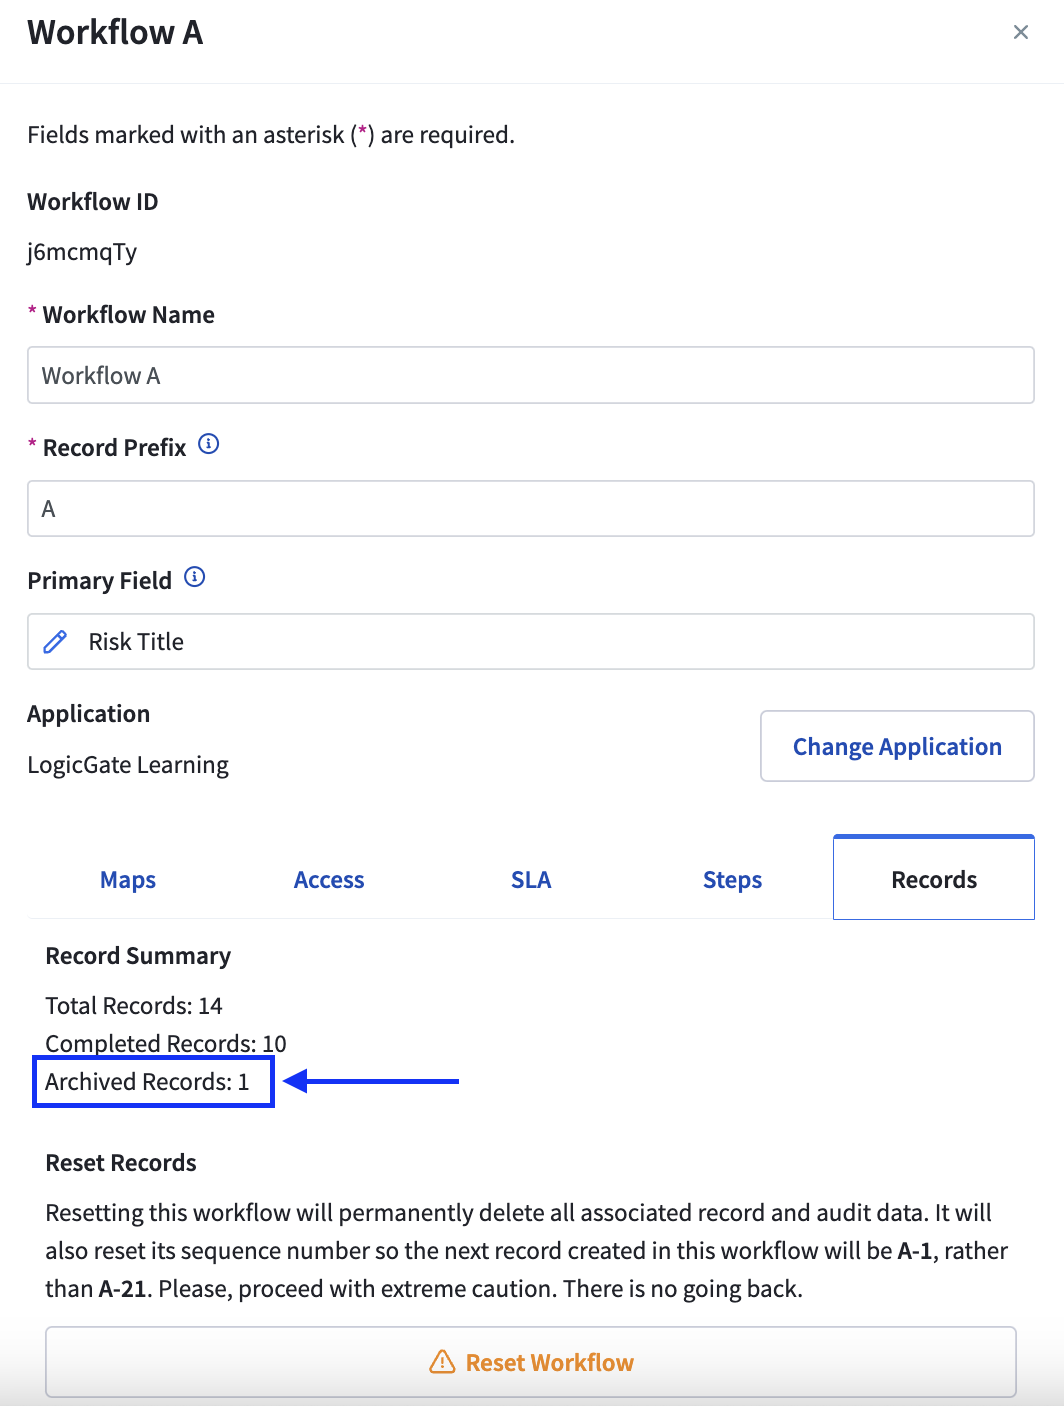Viewport: 1064px width, 1406px height.
Task: Click into the Record Prefix field
Action: click(x=531, y=508)
